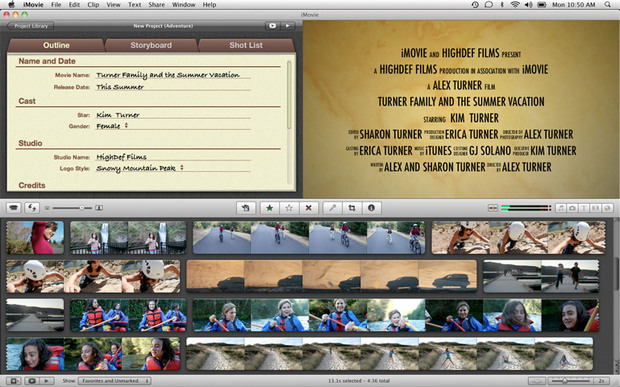Click the large thumbnail size icon

tap(99, 208)
